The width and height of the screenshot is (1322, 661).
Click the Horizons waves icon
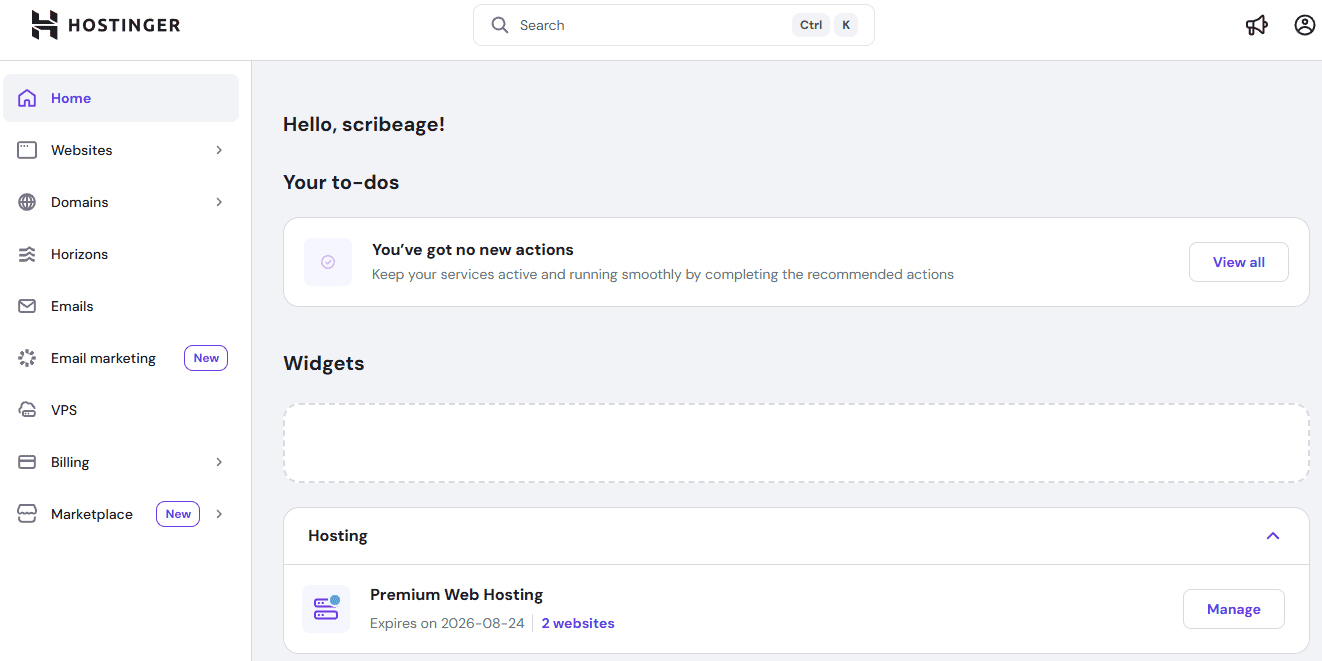tap(27, 254)
